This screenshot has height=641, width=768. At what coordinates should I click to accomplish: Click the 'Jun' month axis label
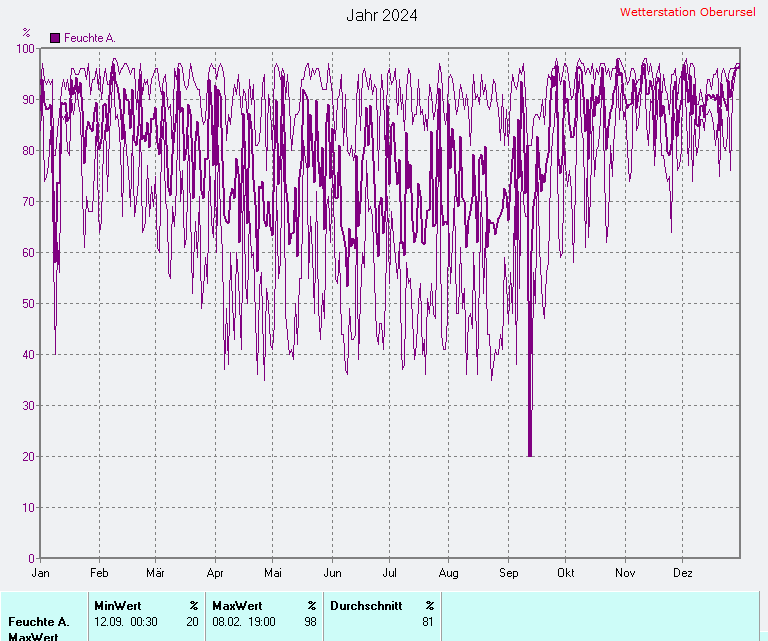(x=332, y=573)
